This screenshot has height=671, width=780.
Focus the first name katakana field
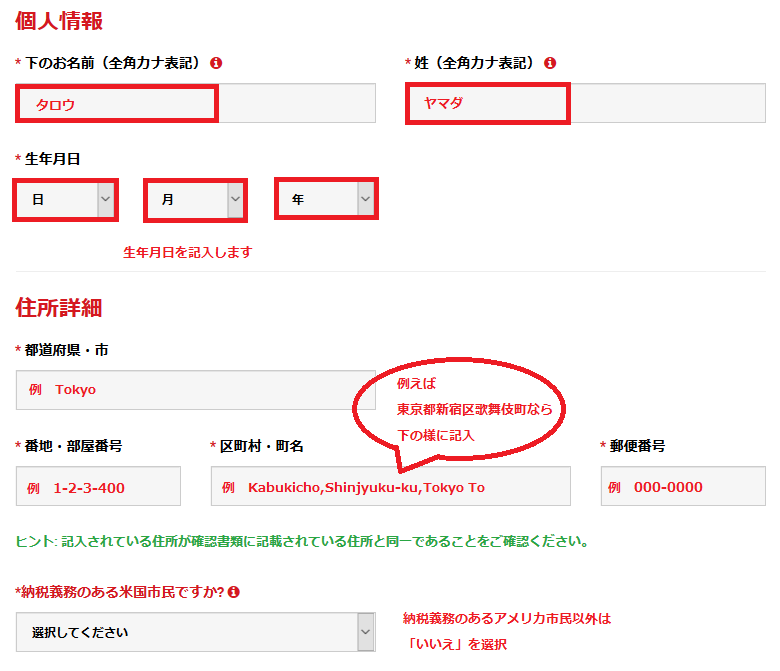195,103
